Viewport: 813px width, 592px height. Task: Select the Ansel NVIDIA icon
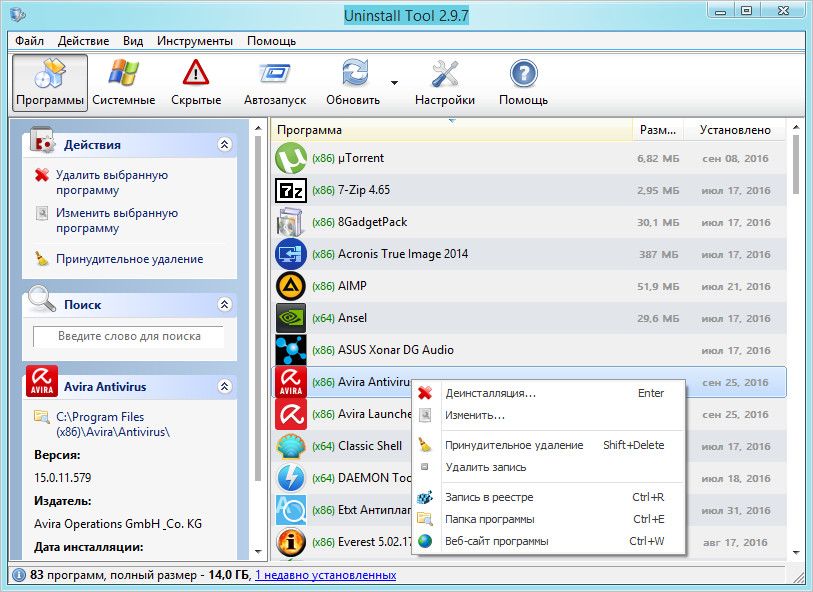point(290,318)
